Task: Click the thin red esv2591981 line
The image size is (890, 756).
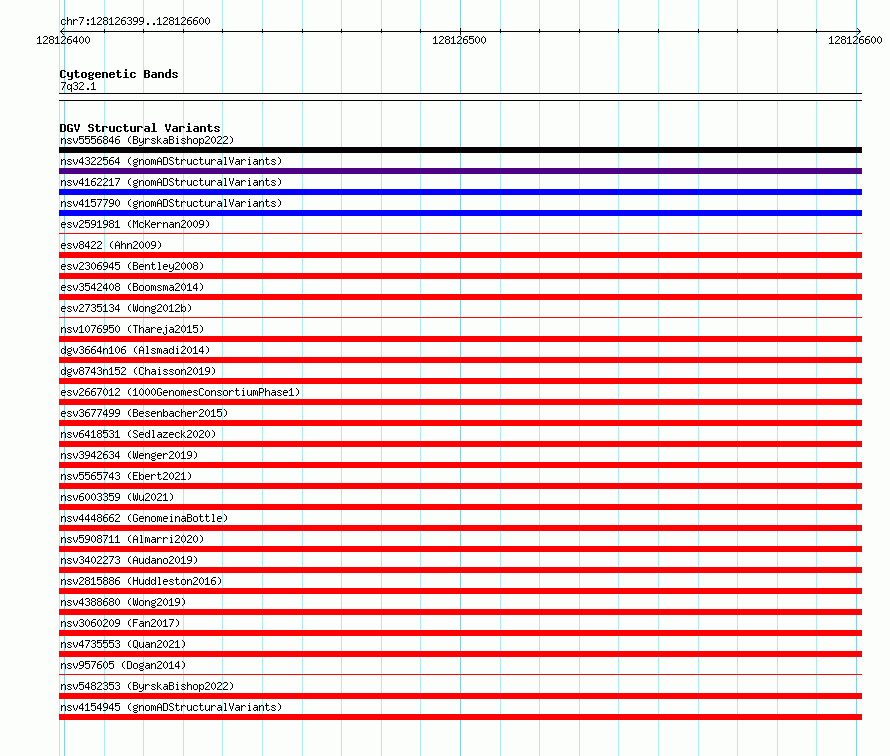Action: [x=460, y=233]
